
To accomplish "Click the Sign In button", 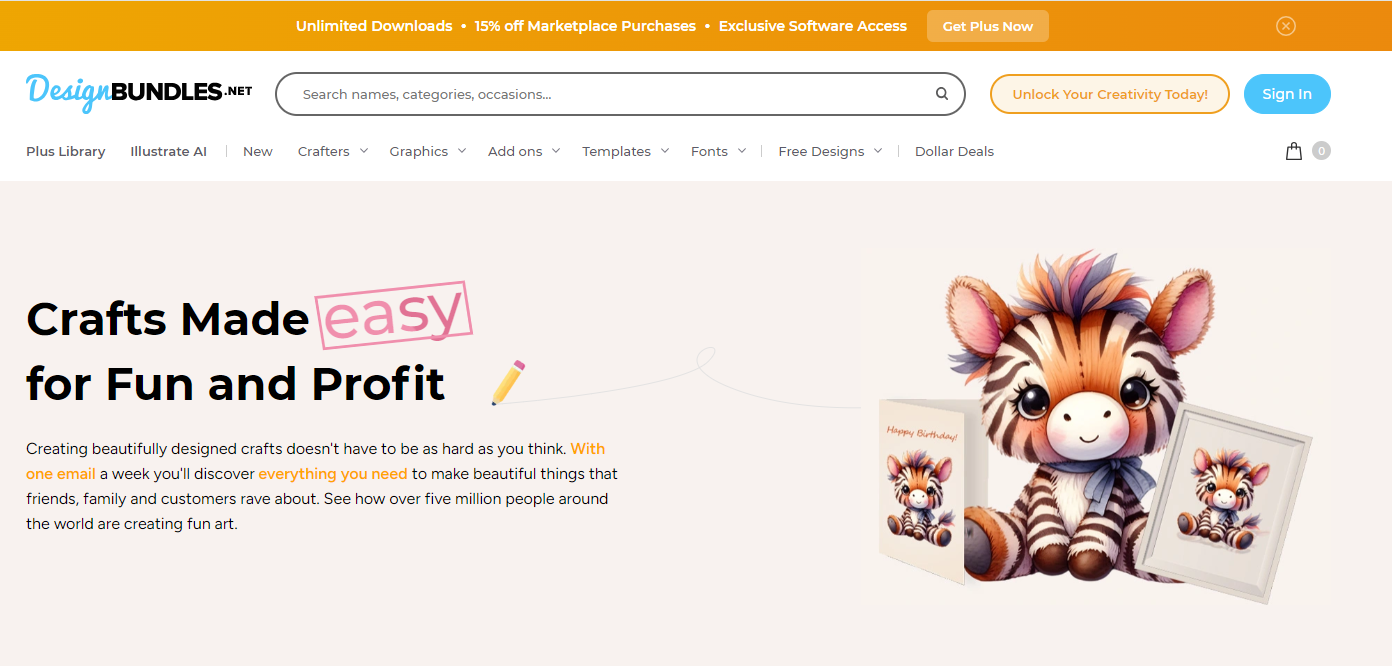I will pos(1287,94).
